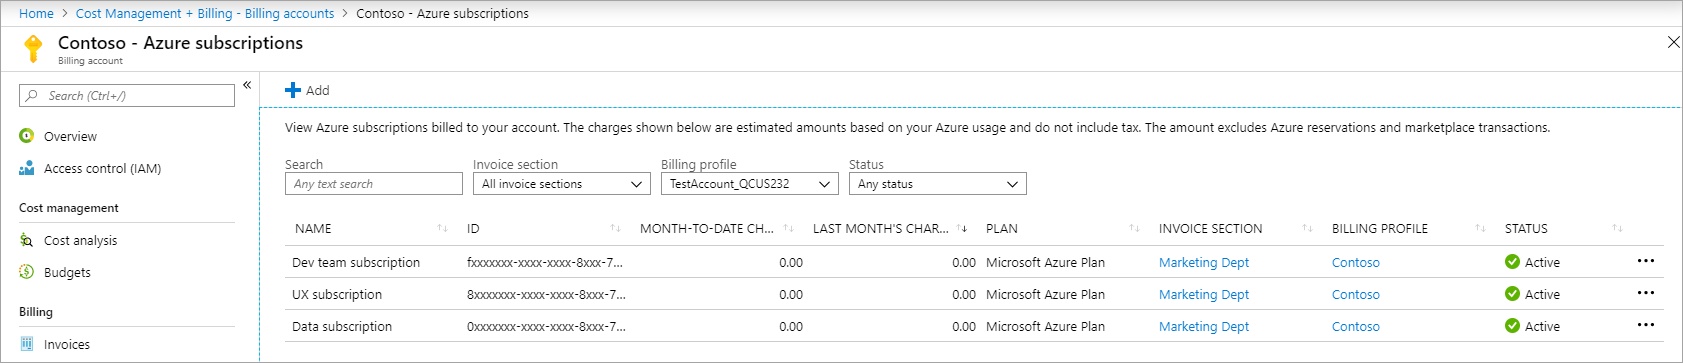Open more options for Dev team subscription
This screenshot has height=363, width=1683.
coord(1645,261)
